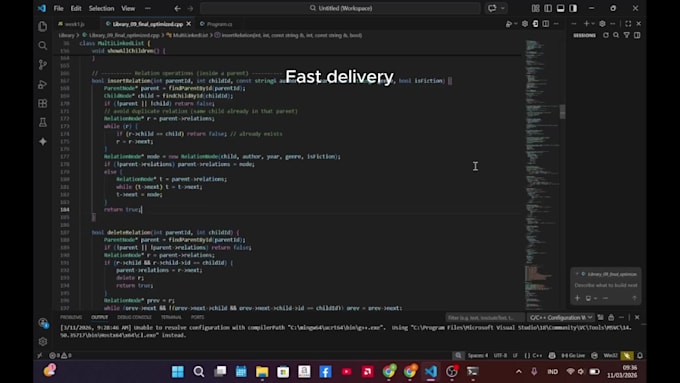Click the Spaces: 4 indentation status item
The height and width of the screenshot is (383, 680).
point(477,355)
